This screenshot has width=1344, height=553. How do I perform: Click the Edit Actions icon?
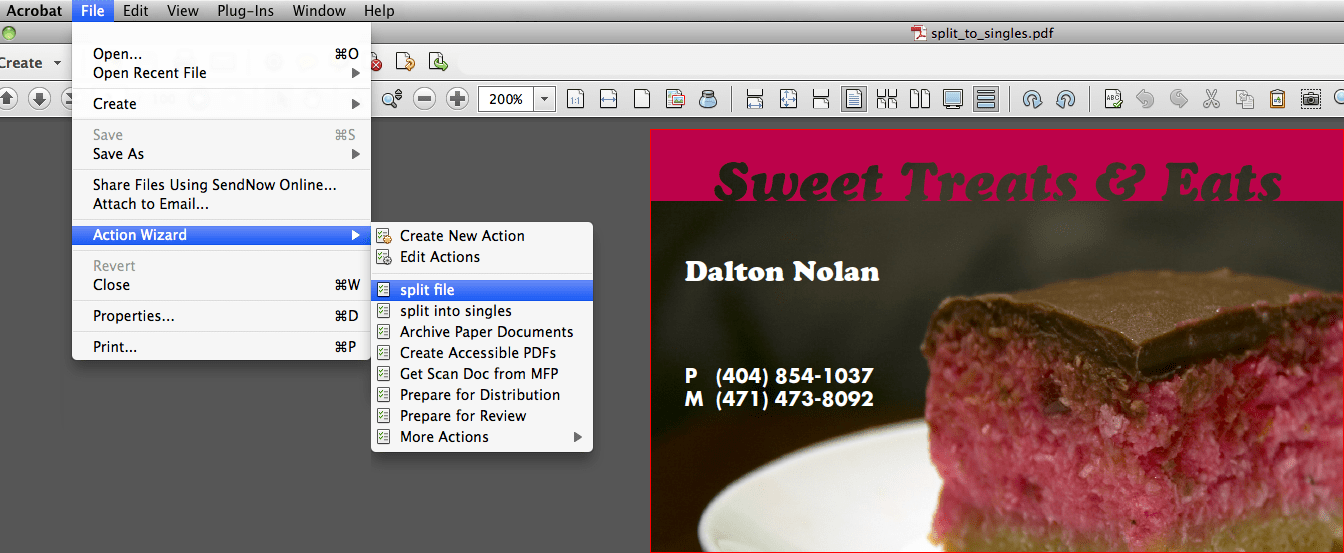click(x=384, y=257)
